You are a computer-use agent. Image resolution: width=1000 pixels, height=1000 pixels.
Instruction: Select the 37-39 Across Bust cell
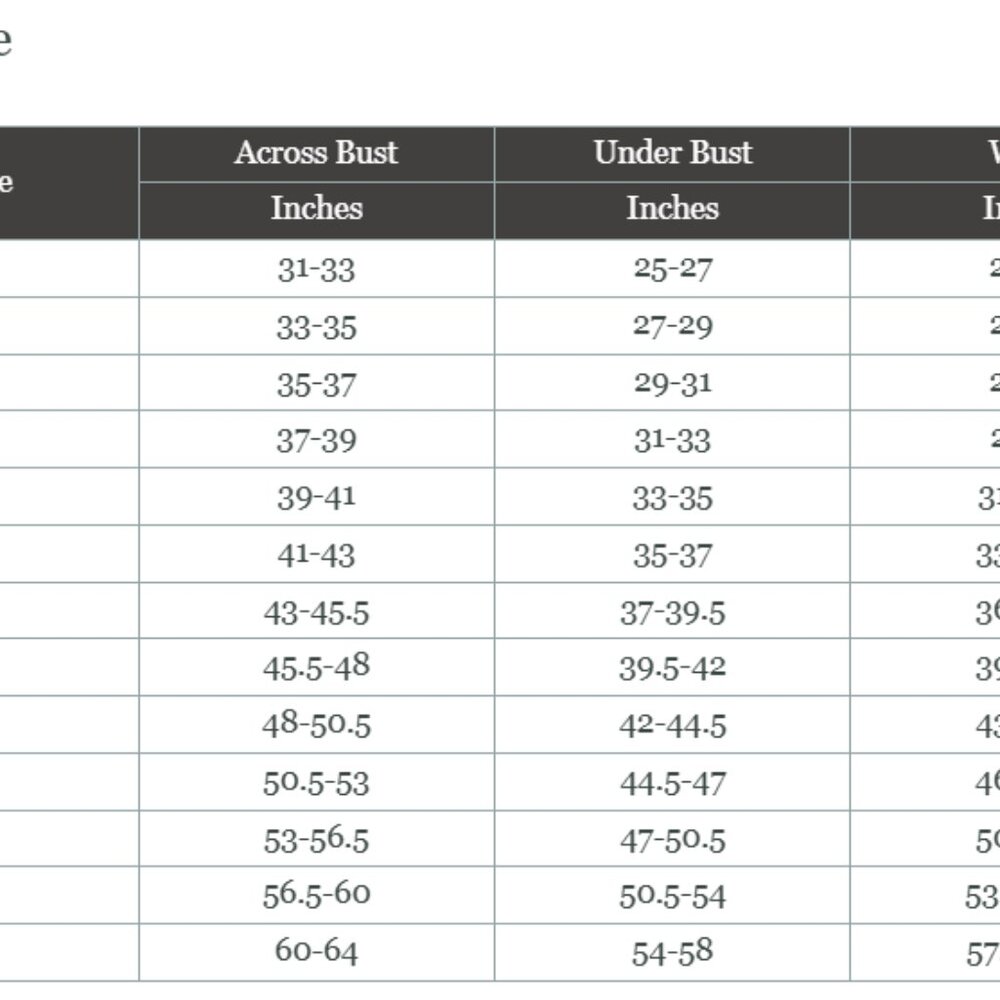pos(316,439)
